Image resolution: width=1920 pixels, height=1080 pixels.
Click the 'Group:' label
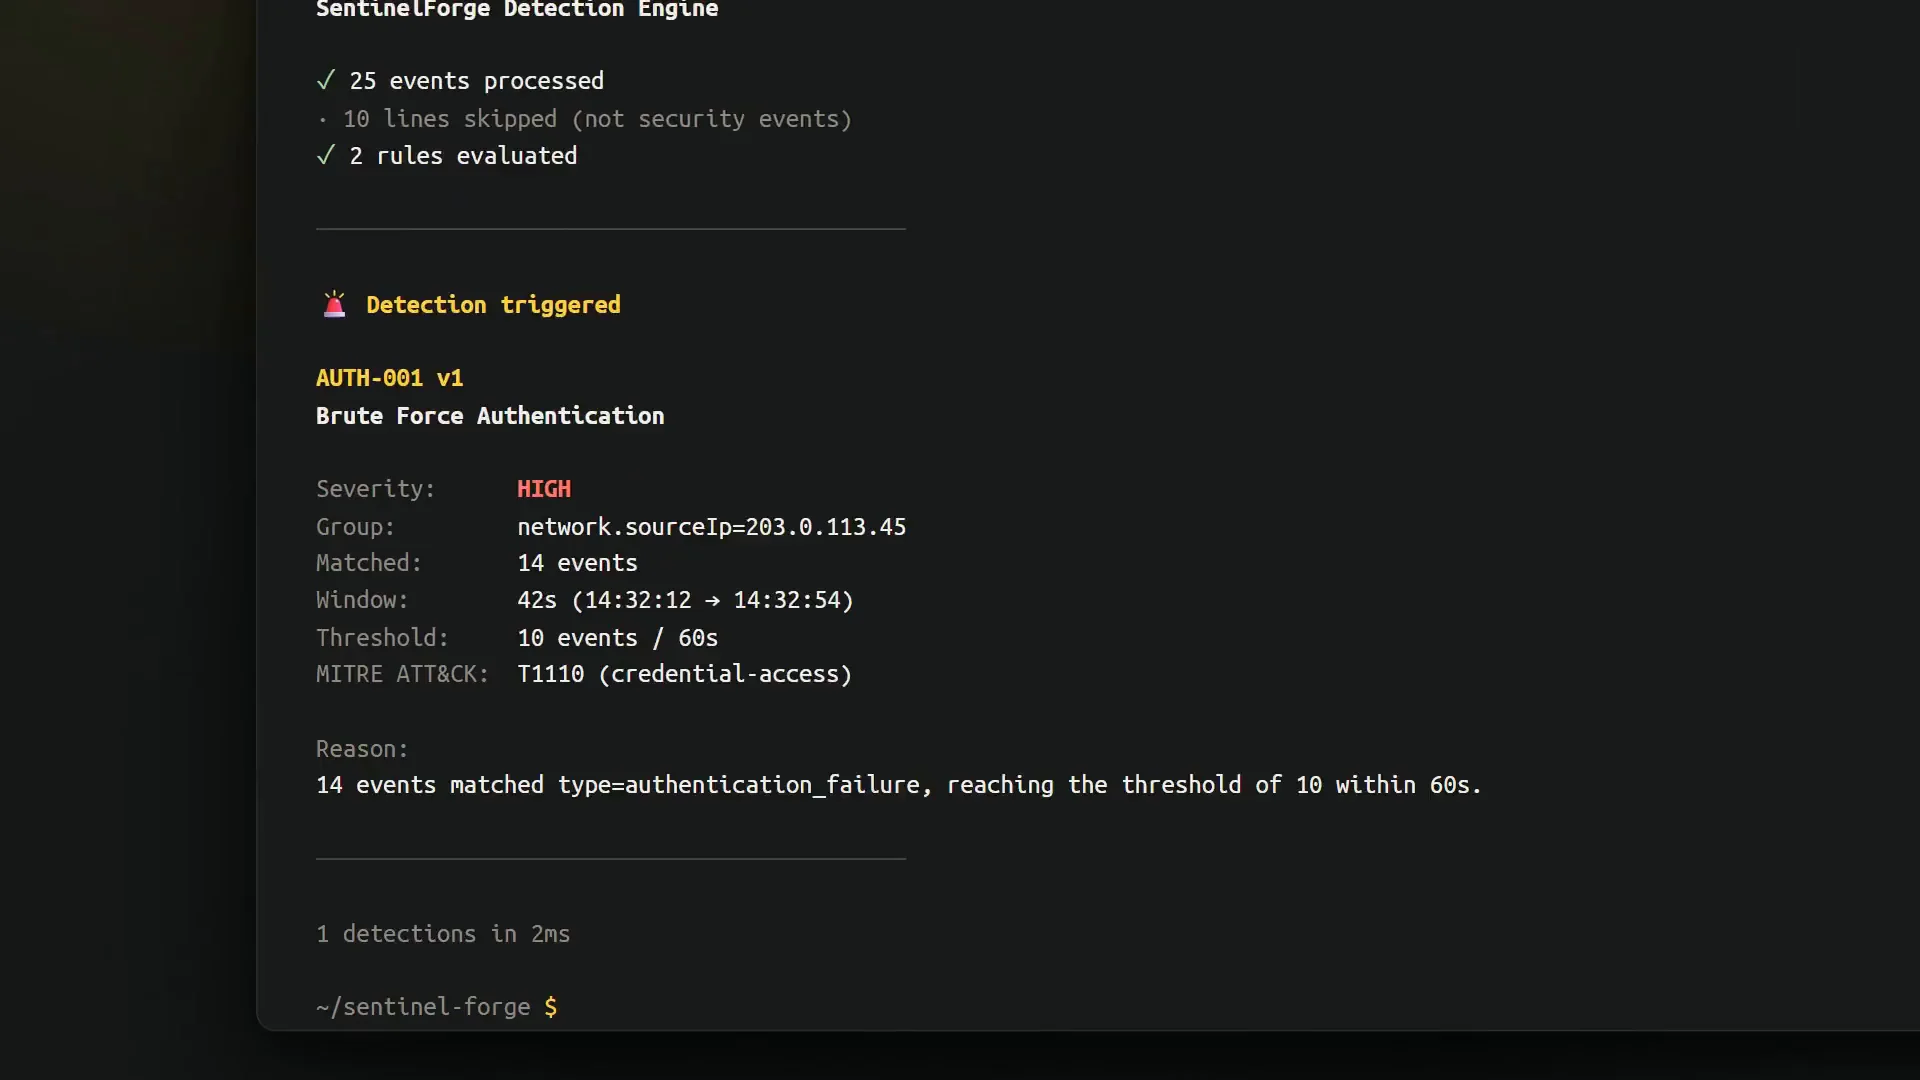(355, 527)
